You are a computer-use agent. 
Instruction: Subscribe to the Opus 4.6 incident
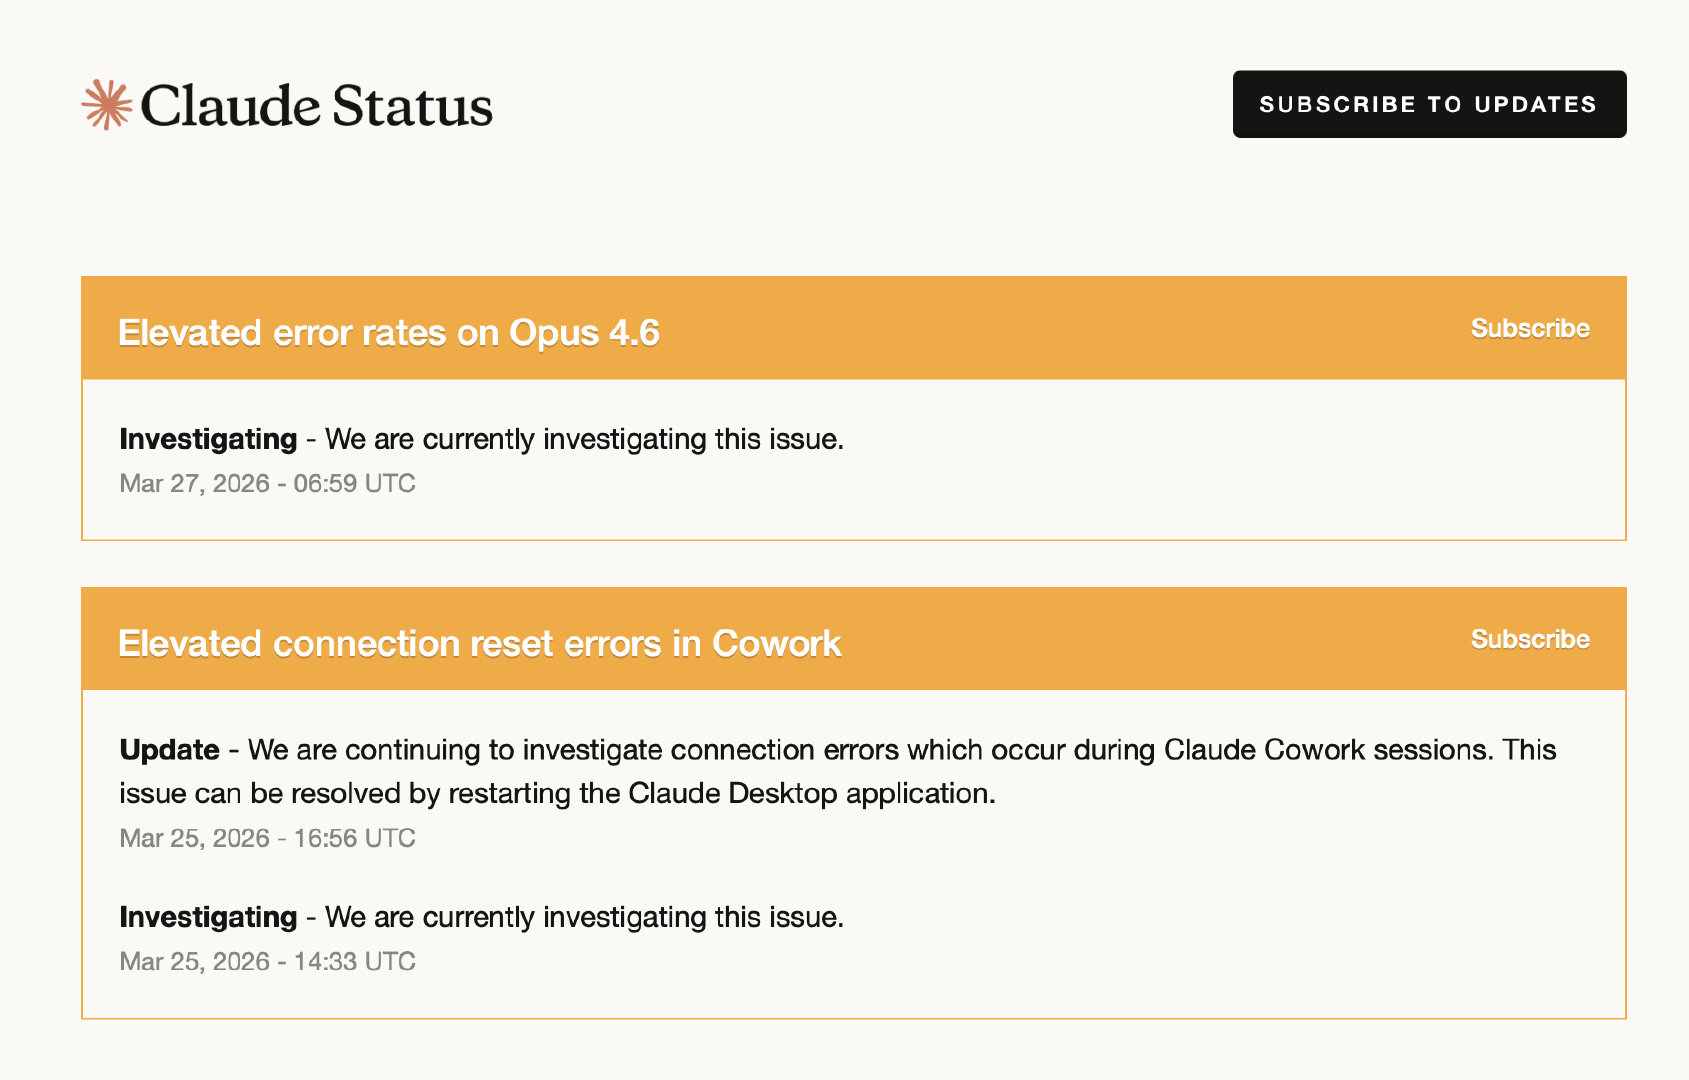[x=1529, y=328]
